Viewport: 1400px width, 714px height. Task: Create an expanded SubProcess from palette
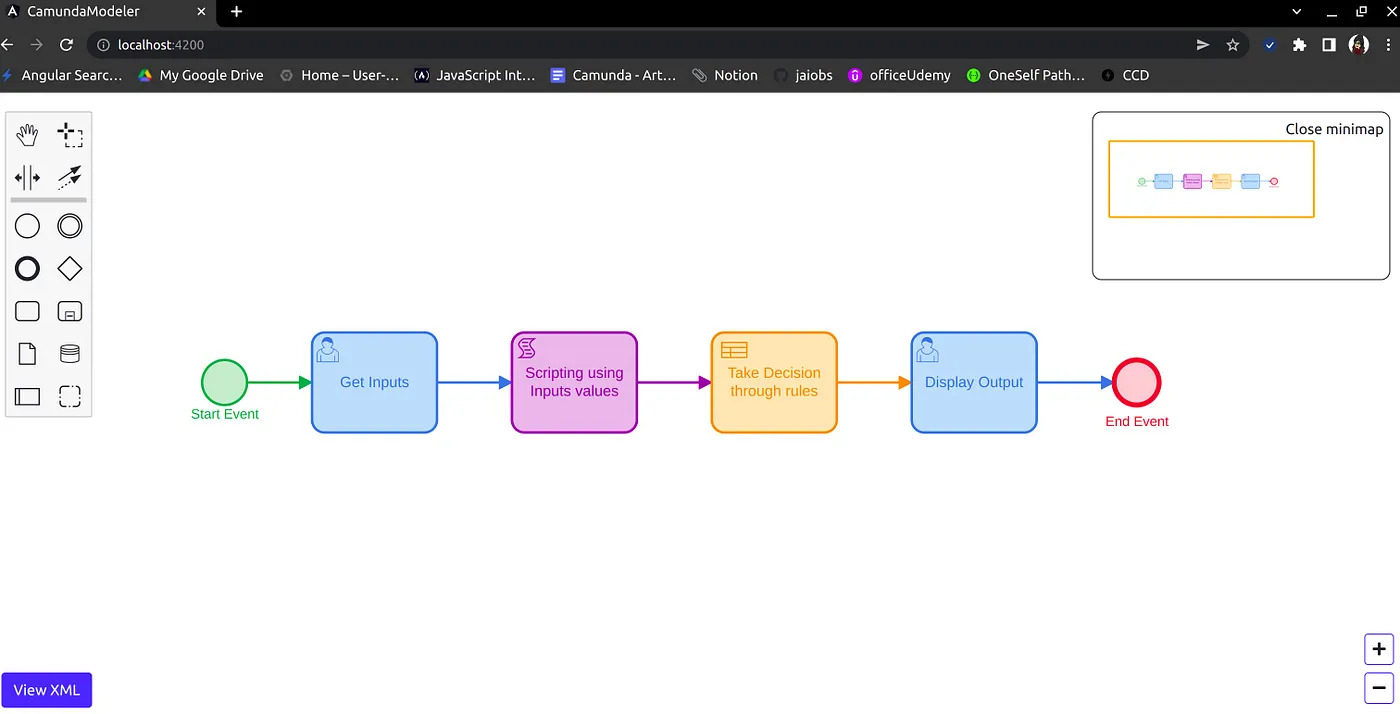[x=70, y=311]
